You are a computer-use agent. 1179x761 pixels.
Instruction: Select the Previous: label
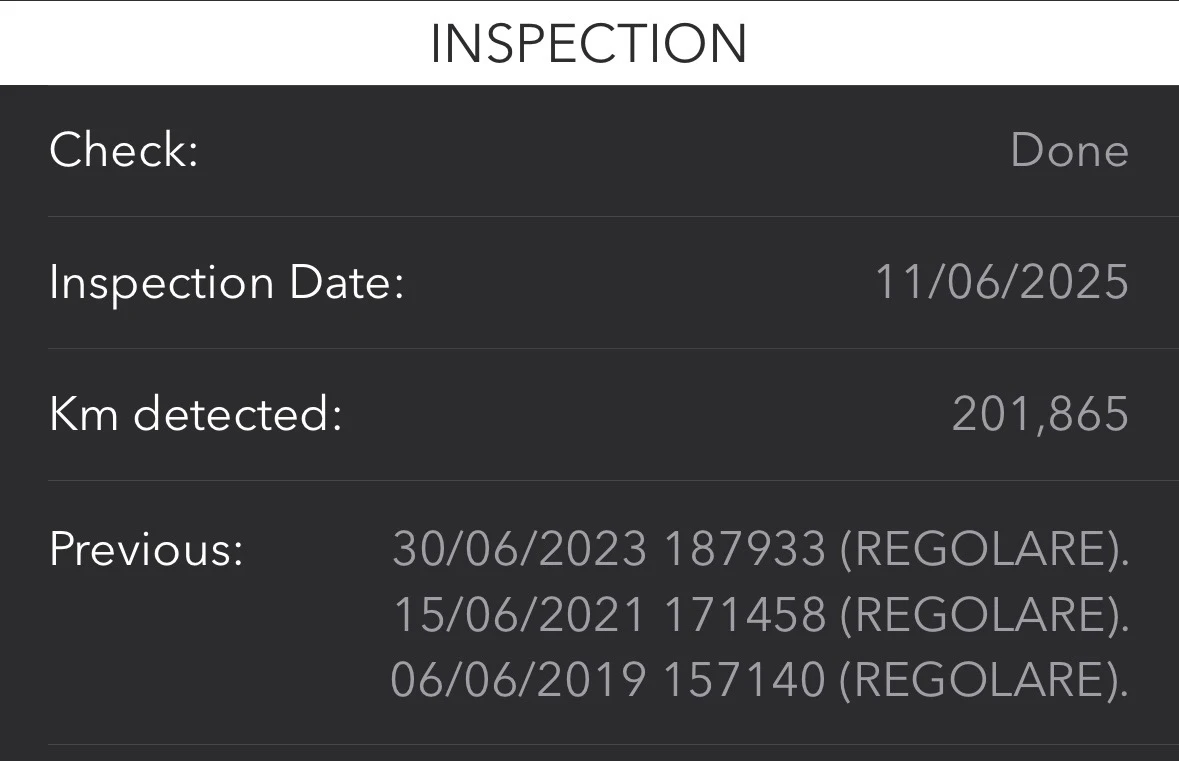tap(147, 549)
